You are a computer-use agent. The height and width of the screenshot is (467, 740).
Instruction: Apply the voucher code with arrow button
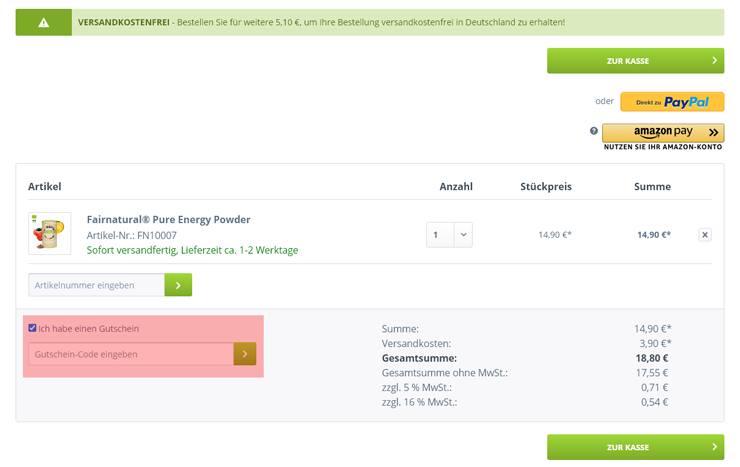point(245,354)
